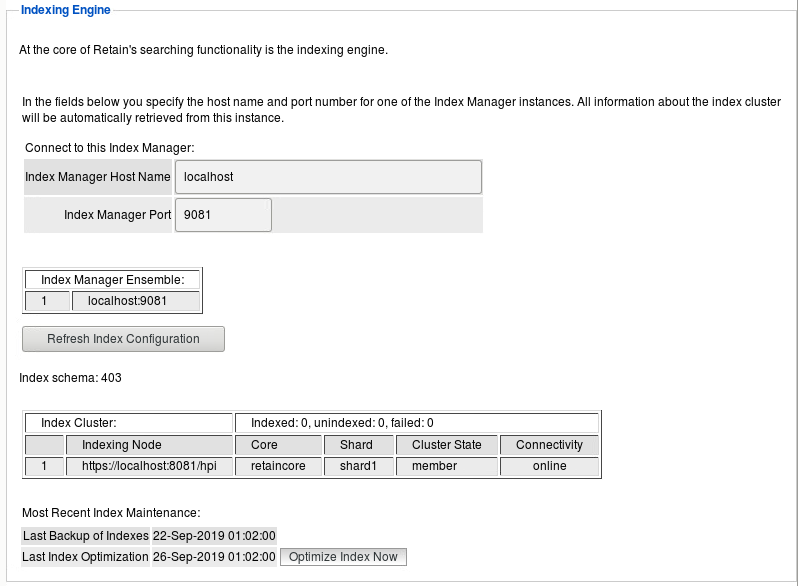Click the retaincore core cell

(x=279, y=466)
